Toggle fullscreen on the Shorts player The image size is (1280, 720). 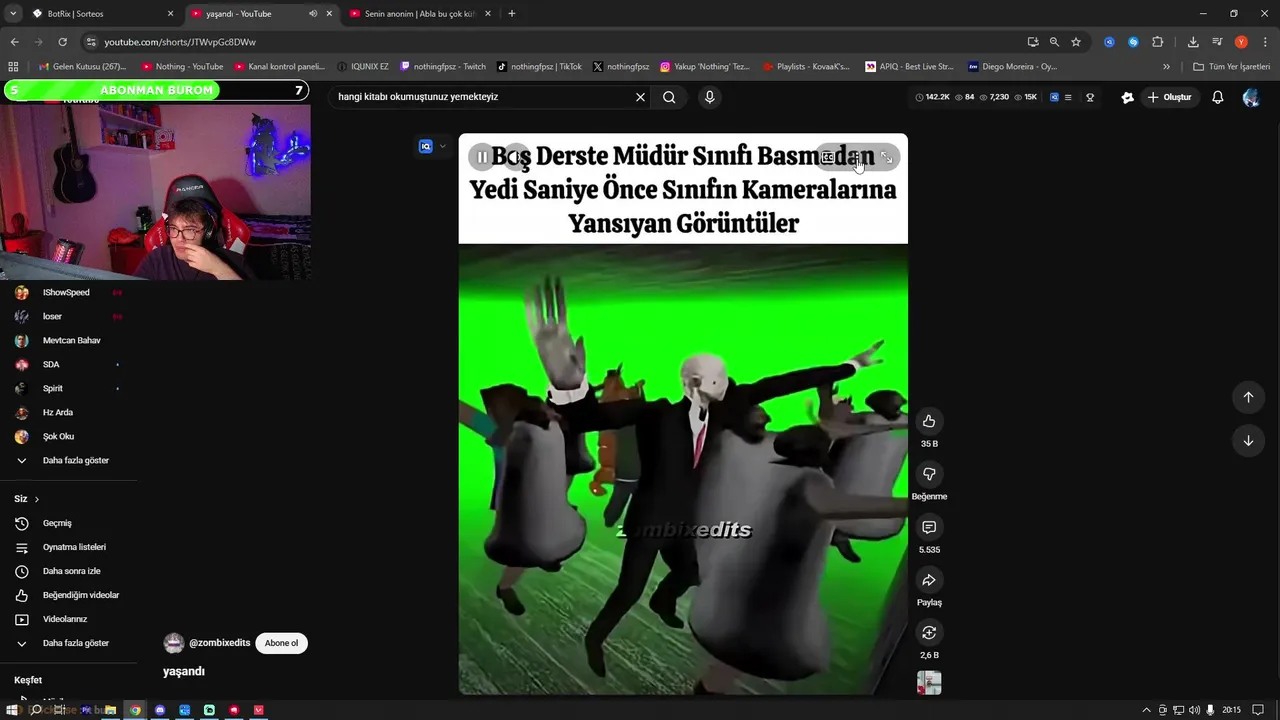[886, 157]
